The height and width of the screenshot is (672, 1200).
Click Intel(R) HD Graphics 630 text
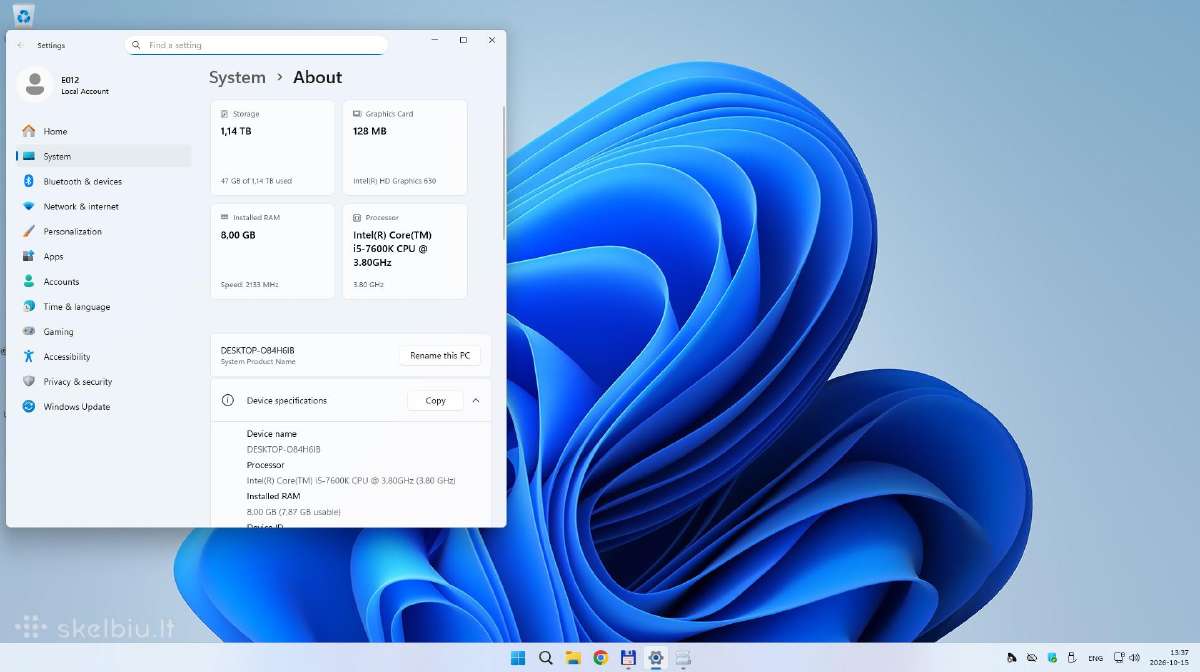(x=394, y=181)
